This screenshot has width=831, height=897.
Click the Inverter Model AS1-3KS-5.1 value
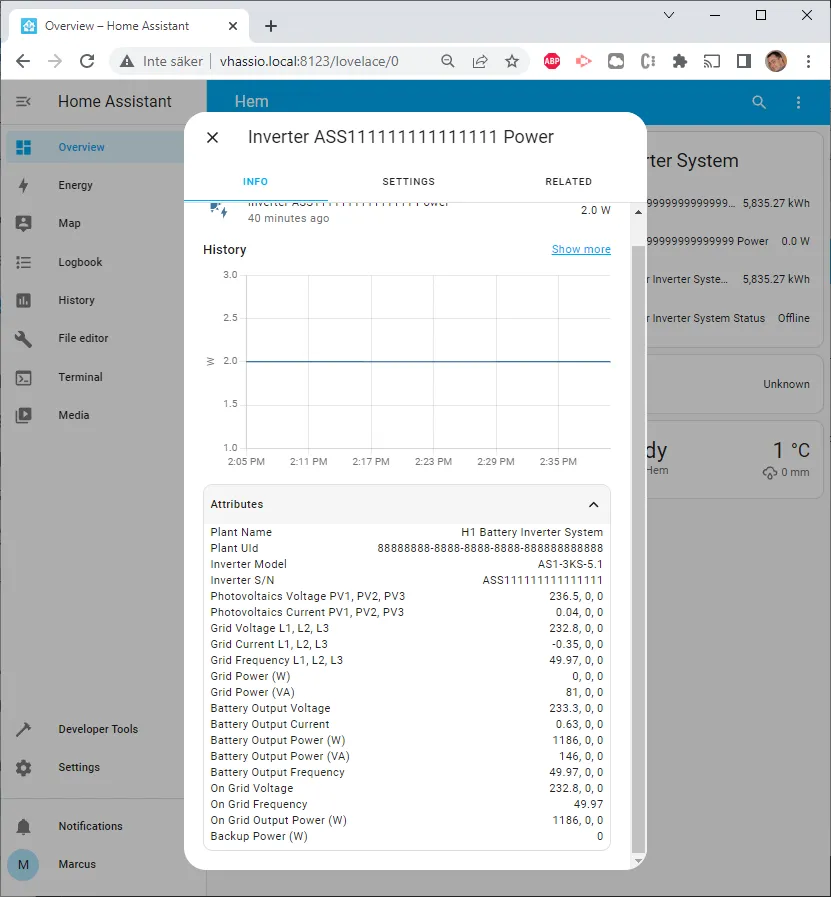[570, 564]
